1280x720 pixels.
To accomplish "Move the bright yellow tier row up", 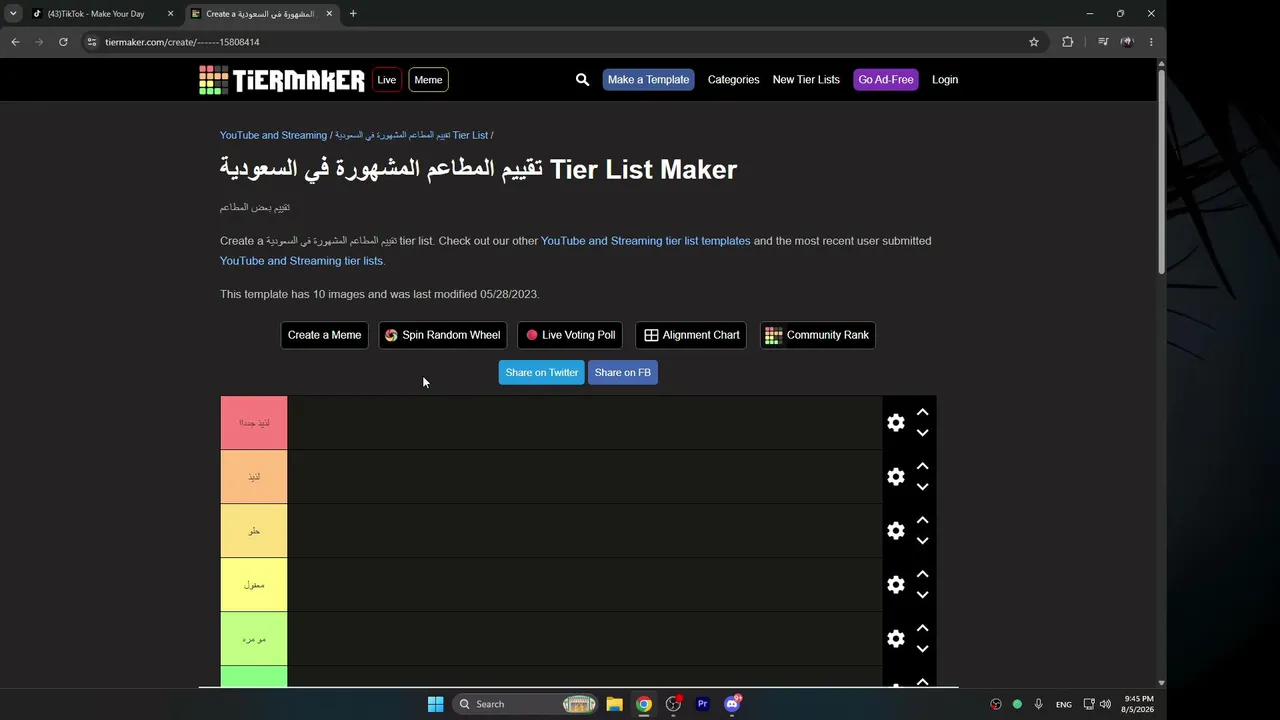I will (923, 574).
